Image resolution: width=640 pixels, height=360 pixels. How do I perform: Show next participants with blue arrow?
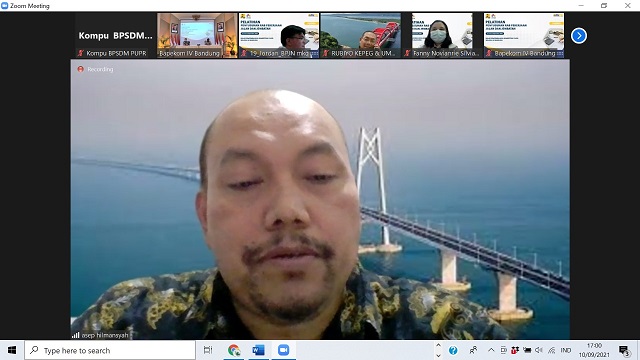pos(578,36)
